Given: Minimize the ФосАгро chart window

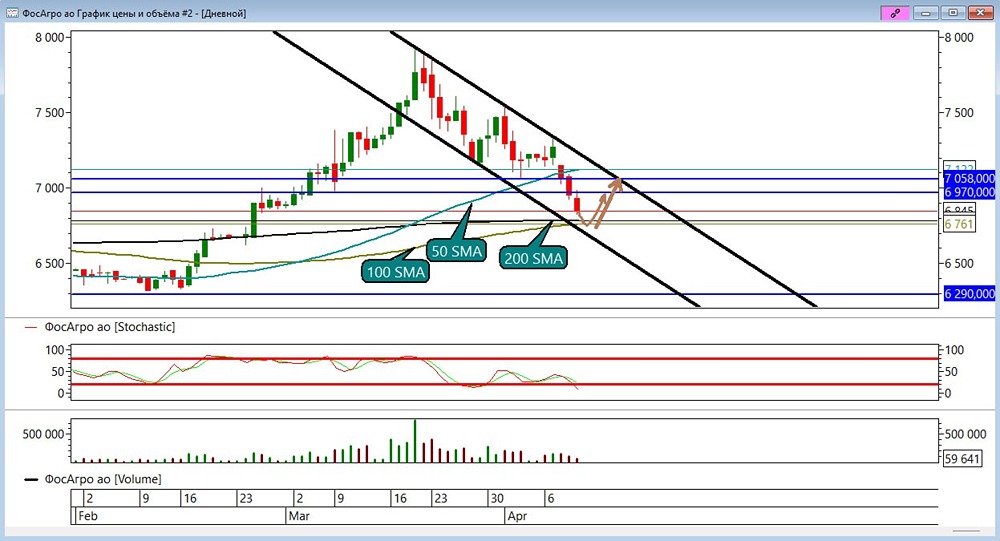Looking at the screenshot, I should point(926,13).
